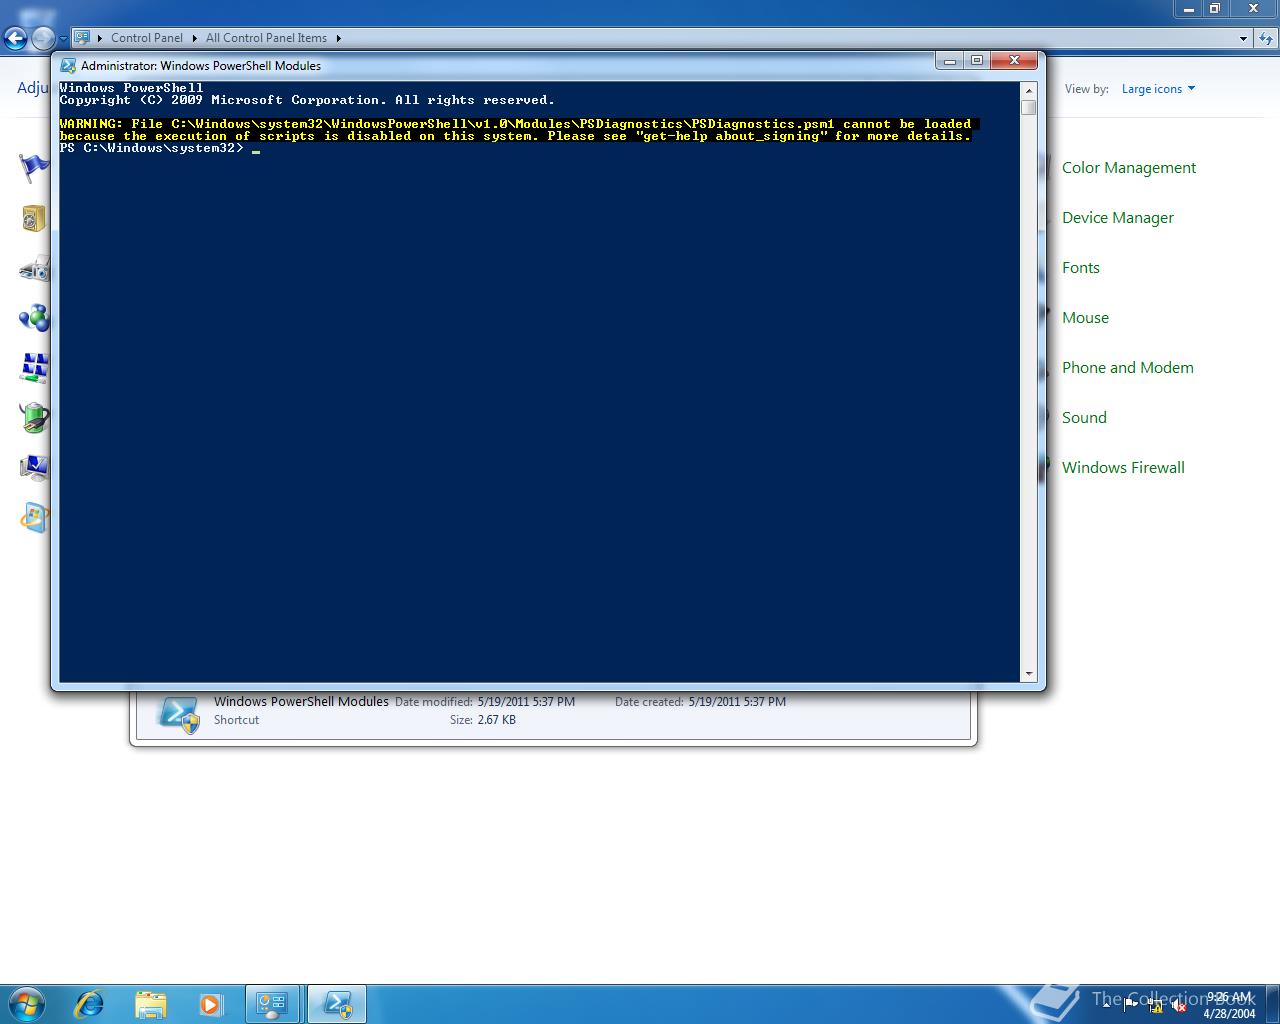1280x1024 pixels.
Task: Click the printer and camera icon
Action: pyautogui.click(x=34, y=268)
